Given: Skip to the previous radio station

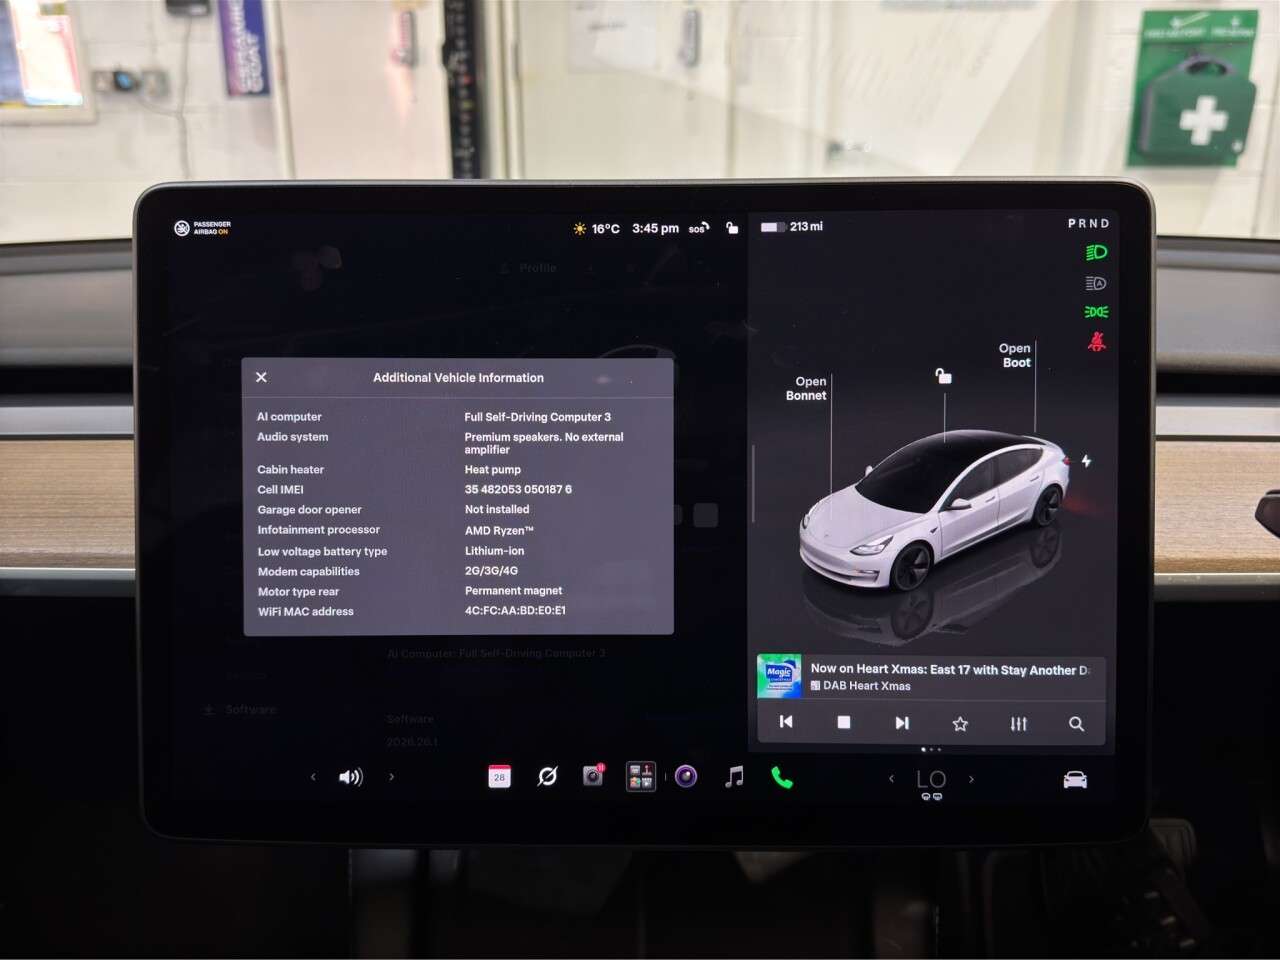Looking at the screenshot, I should [x=786, y=722].
